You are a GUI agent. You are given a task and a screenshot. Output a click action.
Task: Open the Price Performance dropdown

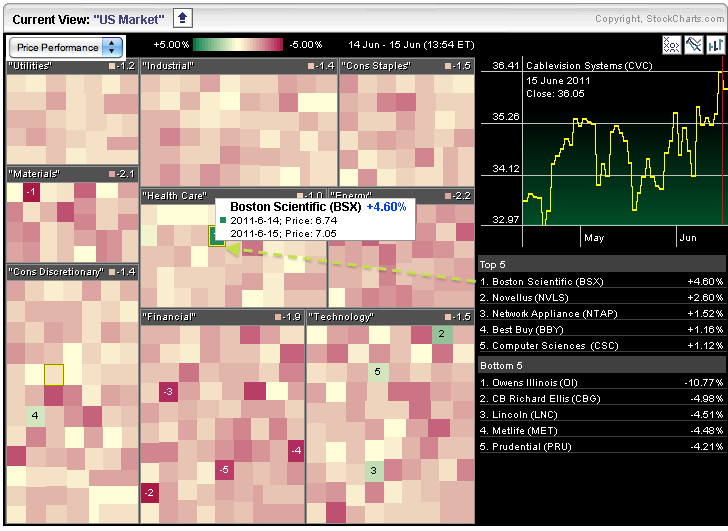point(65,47)
